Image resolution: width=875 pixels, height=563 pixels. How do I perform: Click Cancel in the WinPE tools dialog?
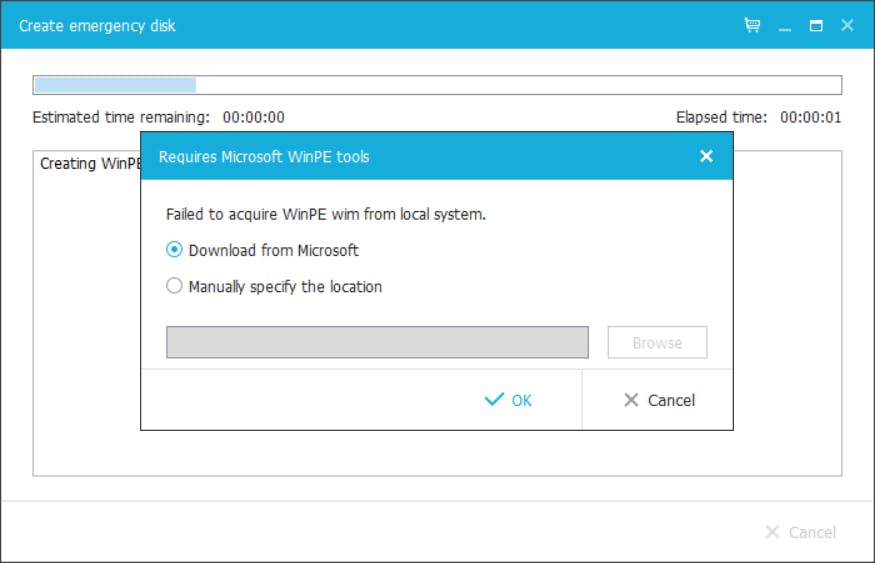(x=658, y=400)
